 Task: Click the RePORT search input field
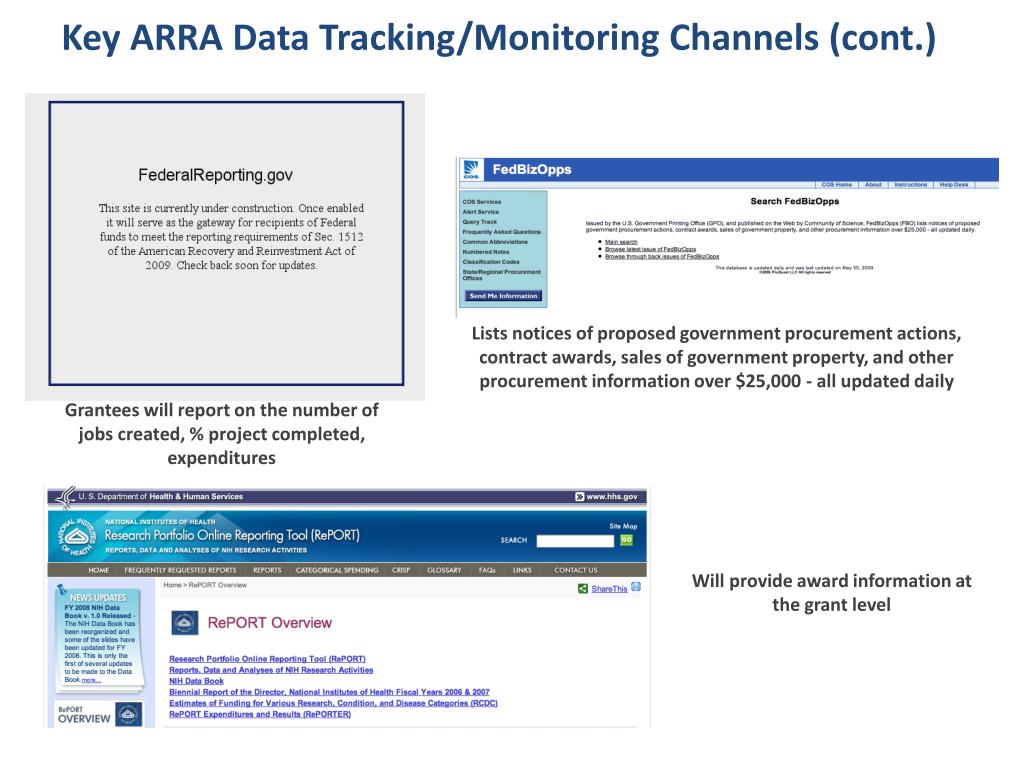tap(575, 541)
